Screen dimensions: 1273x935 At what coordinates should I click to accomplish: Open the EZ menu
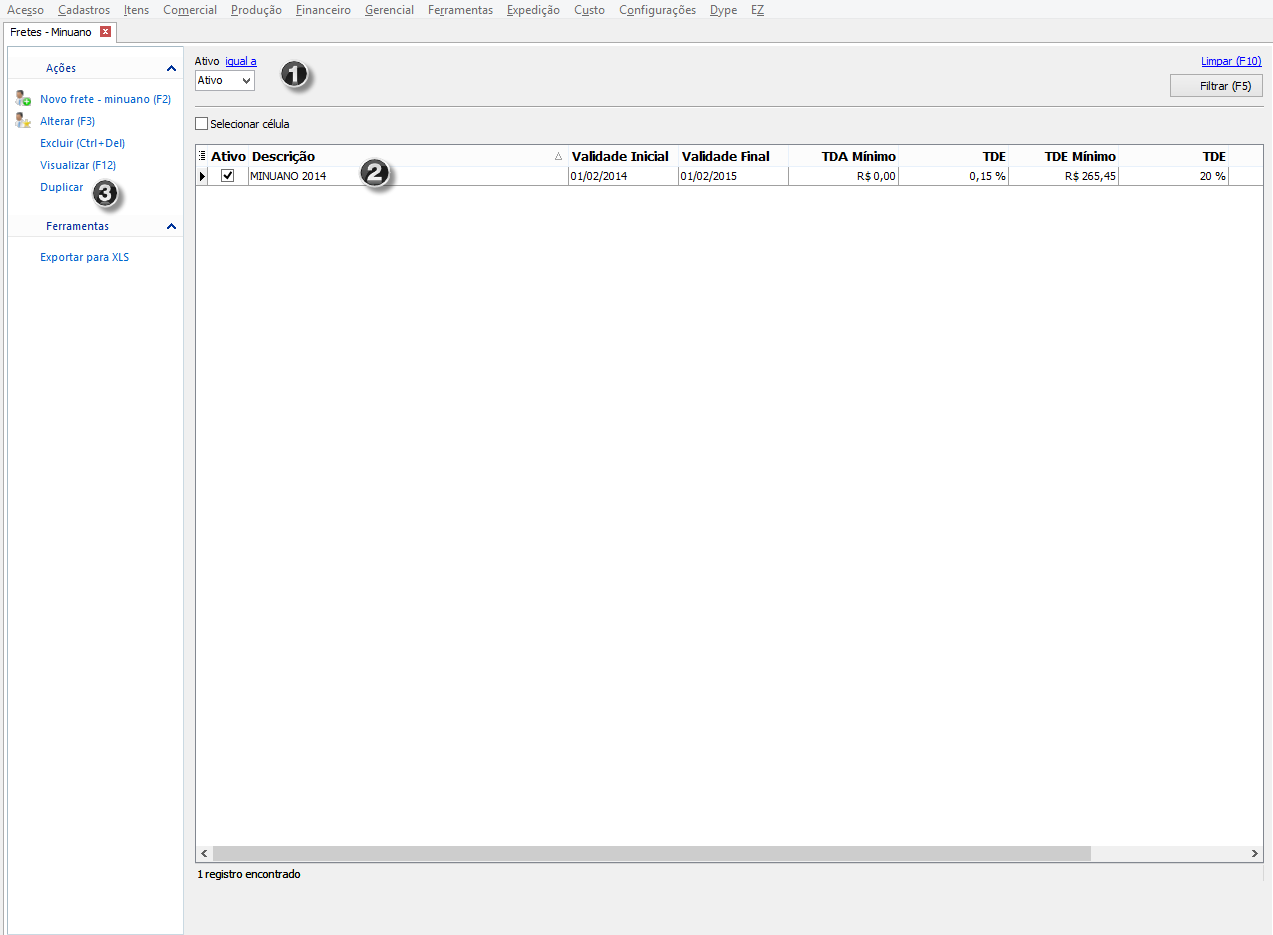pos(757,10)
